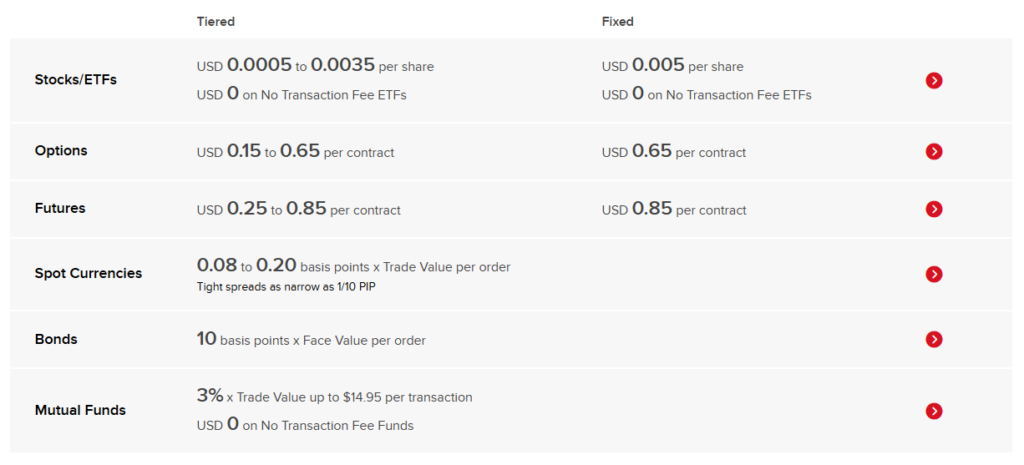This screenshot has height=465, width=1024.
Task: Click the red arrow icon for Stocks/ETFs
Action: coord(934,80)
